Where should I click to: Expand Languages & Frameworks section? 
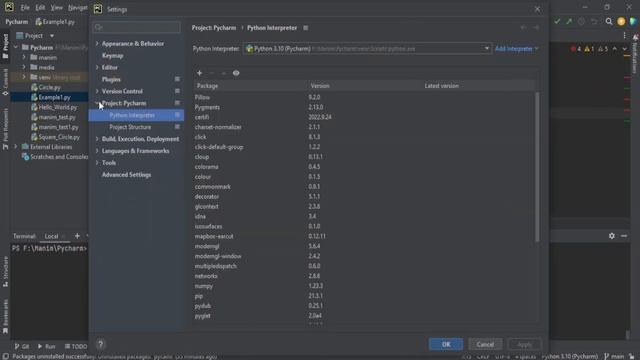click(97, 151)
